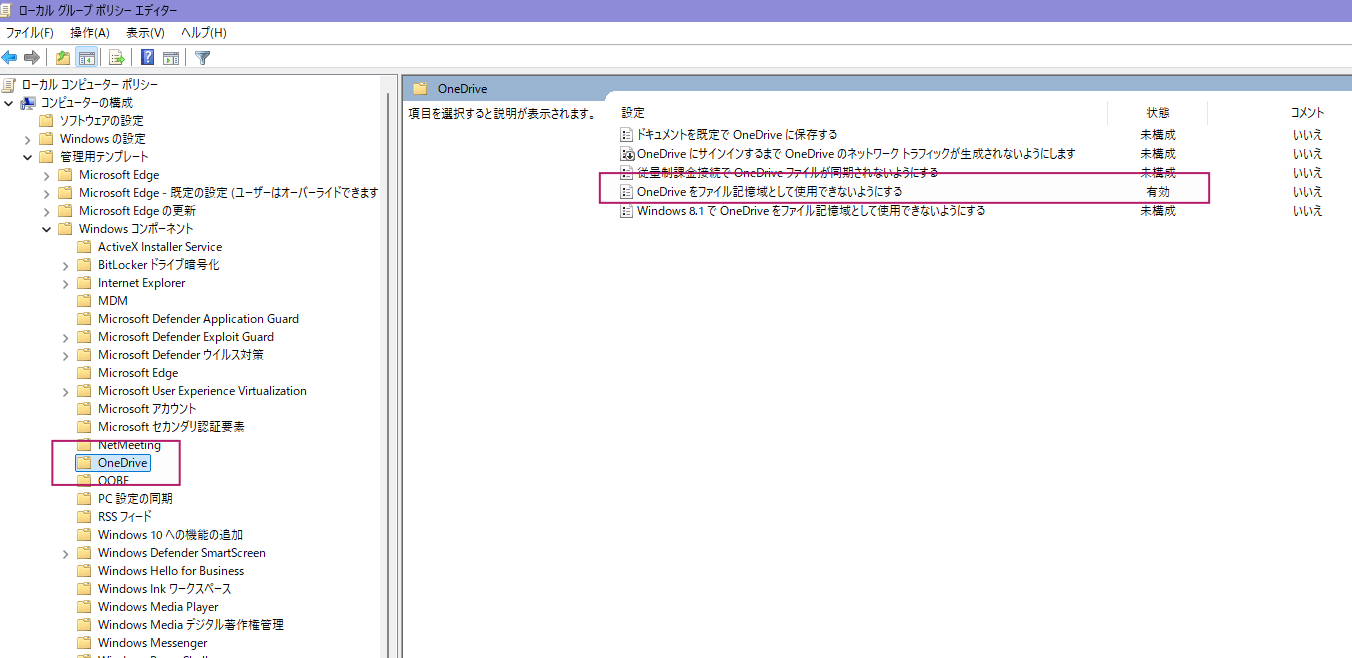This screenshot has width=1352, height=658.
Task: Select the PC 設定の同期 tree item
Action: [135, 499]
